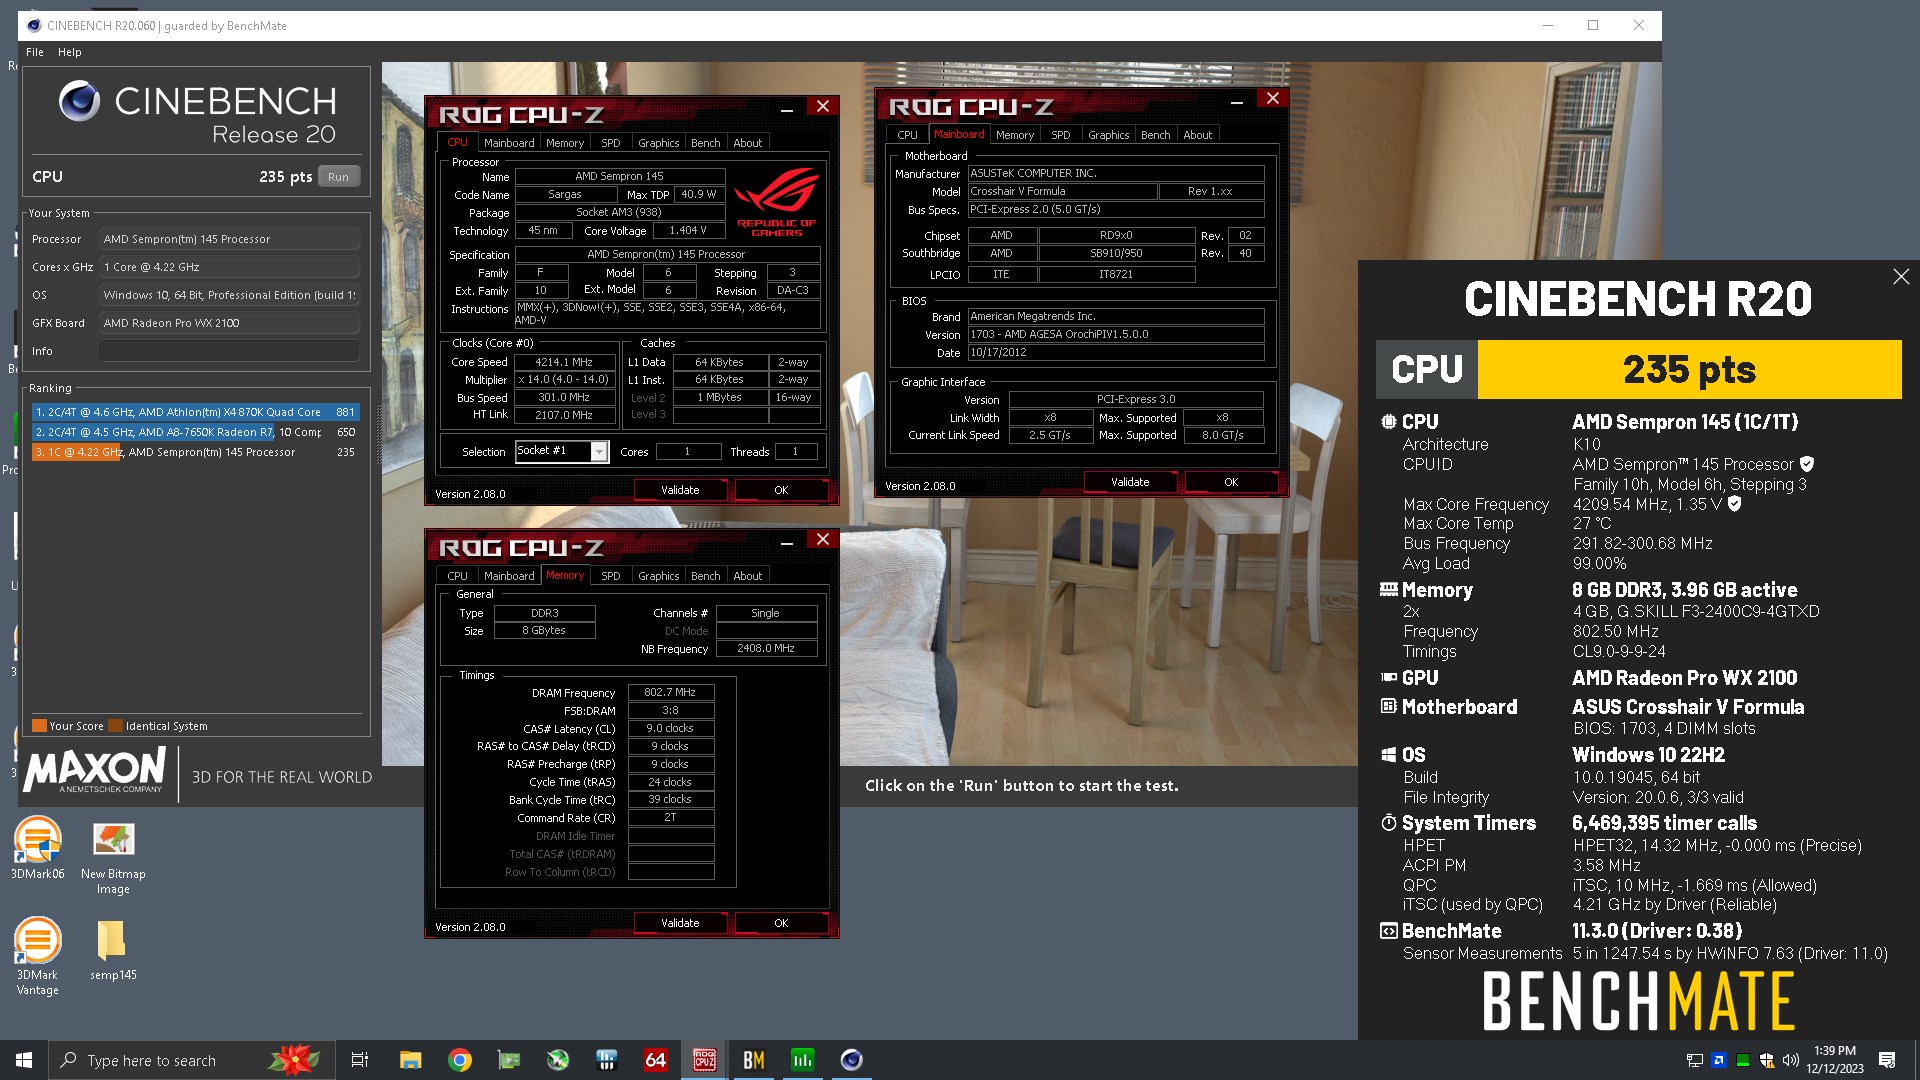Switch to the BenchMate BM taskbar icon
1920x1080 pixels.
pyautogui.click(x=753, y=1060)
